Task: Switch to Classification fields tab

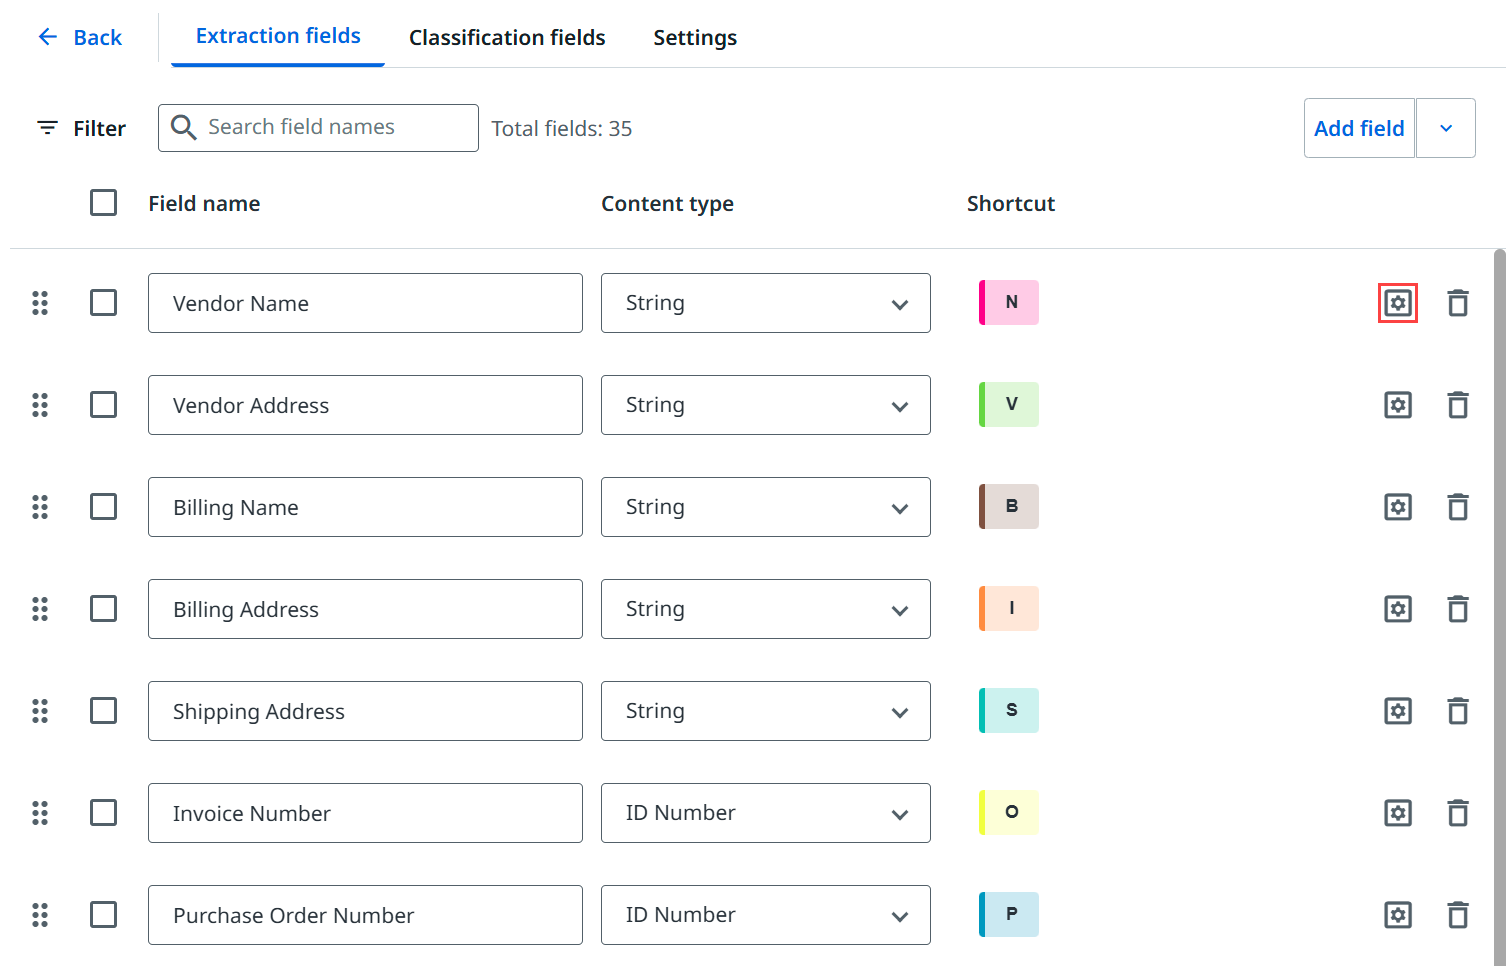Action: pos(507,38)
